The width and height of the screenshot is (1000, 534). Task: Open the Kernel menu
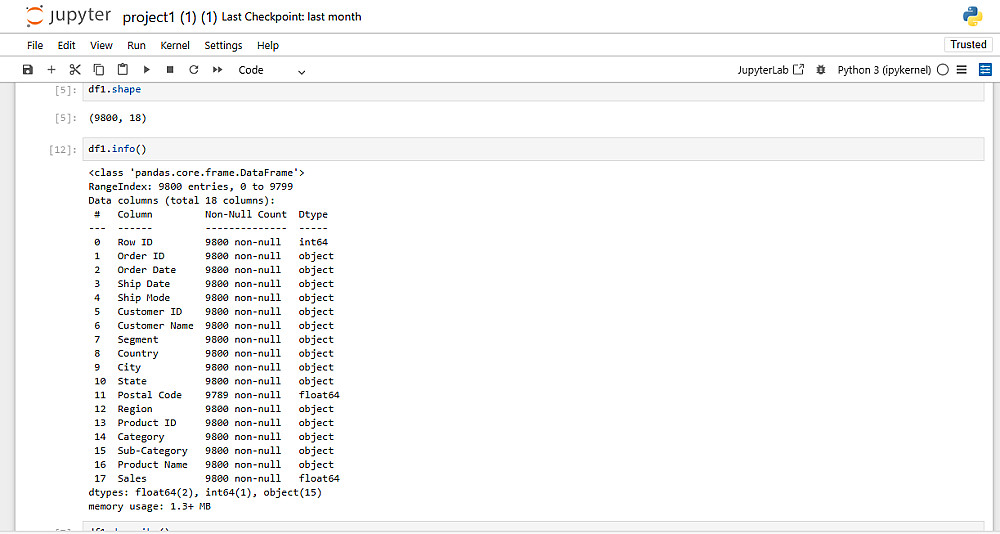coord(175,45)
